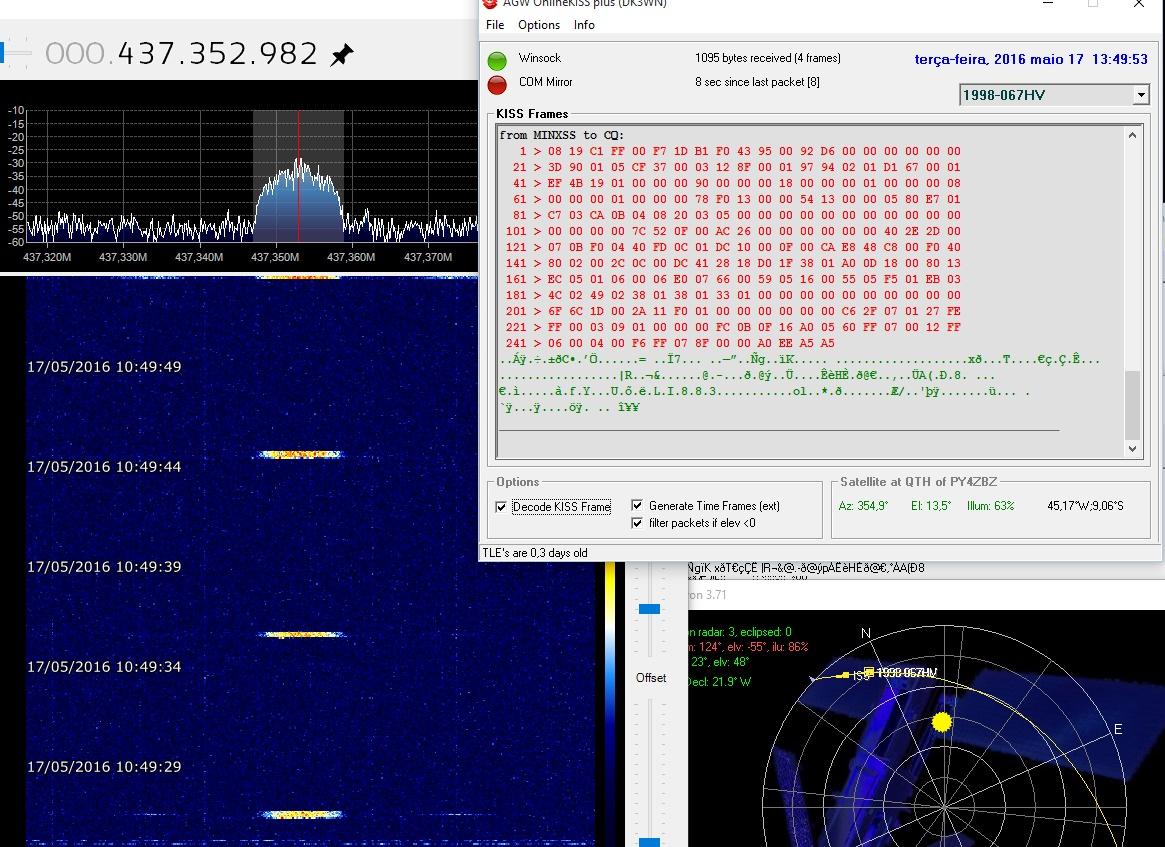Click the 1998-067HV label on Orbitron radar
Viewport: 1165px width, 847px height.
(x=906, y=672)
